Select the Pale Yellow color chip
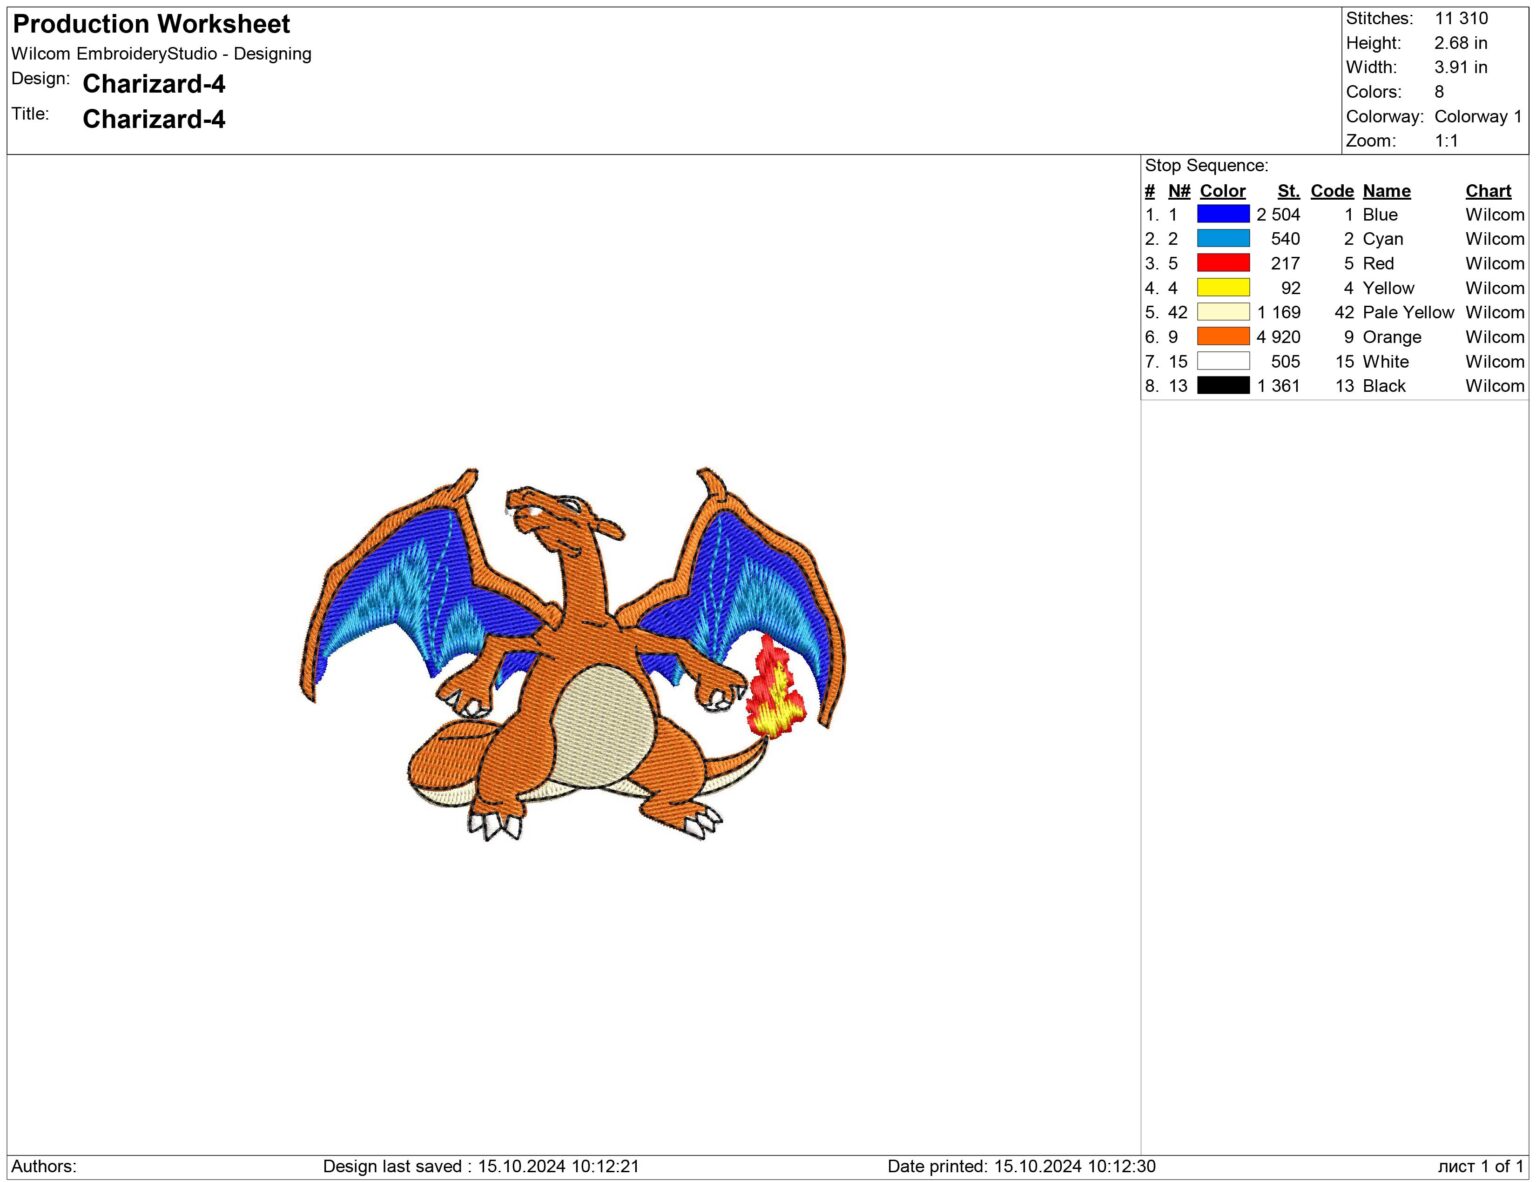The width and height of the screenshot is (1536, 1182). tap(1222, 312)
